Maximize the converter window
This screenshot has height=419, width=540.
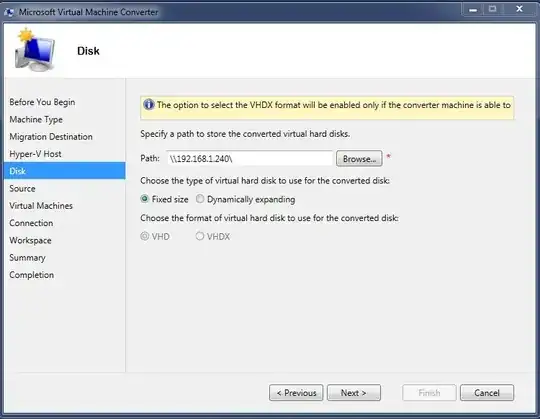coord(492,9)
